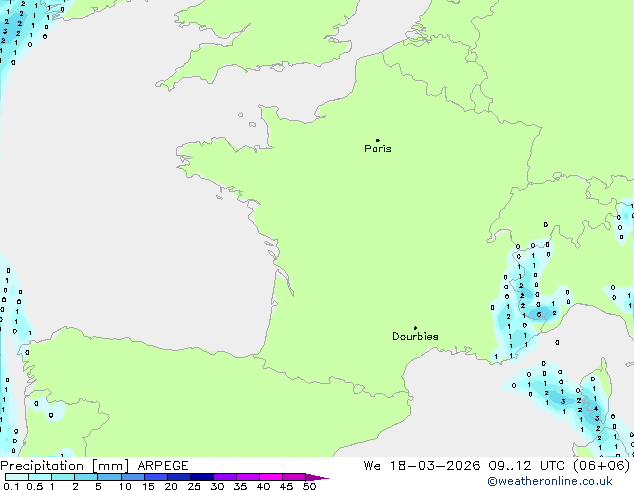The height and width of the screenshot is (490, 634).
Task: Select the Paris location dot marker
Action: coord(378,140)
